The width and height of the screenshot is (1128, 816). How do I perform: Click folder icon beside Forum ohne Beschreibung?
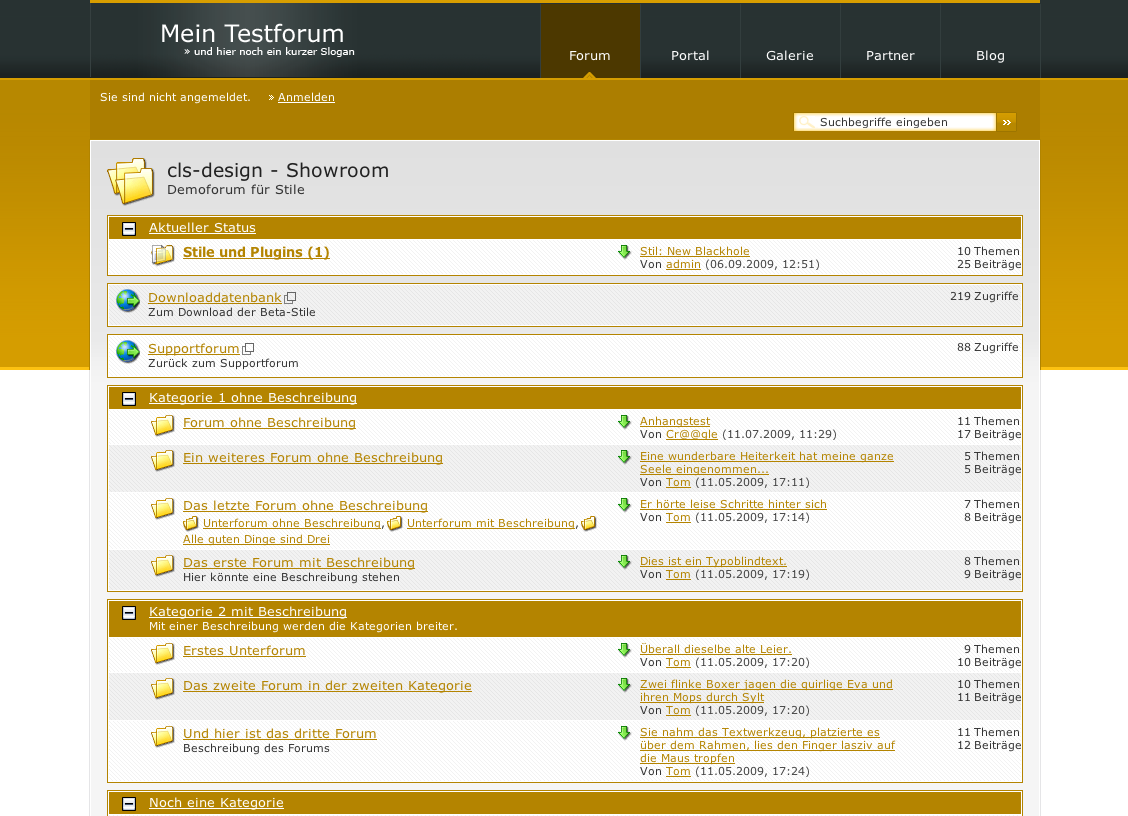(x=163, y=426)
